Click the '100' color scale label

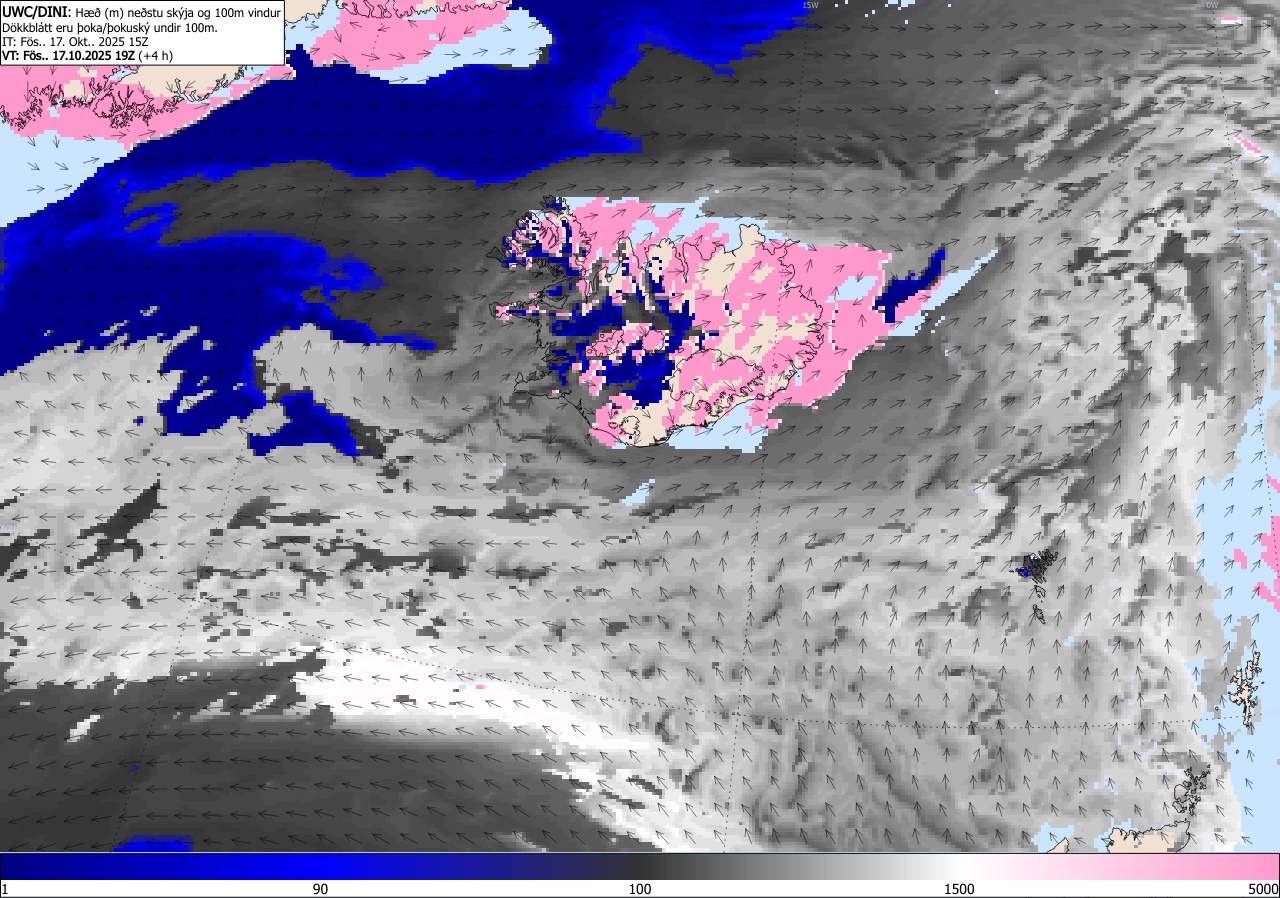[640, 889]
